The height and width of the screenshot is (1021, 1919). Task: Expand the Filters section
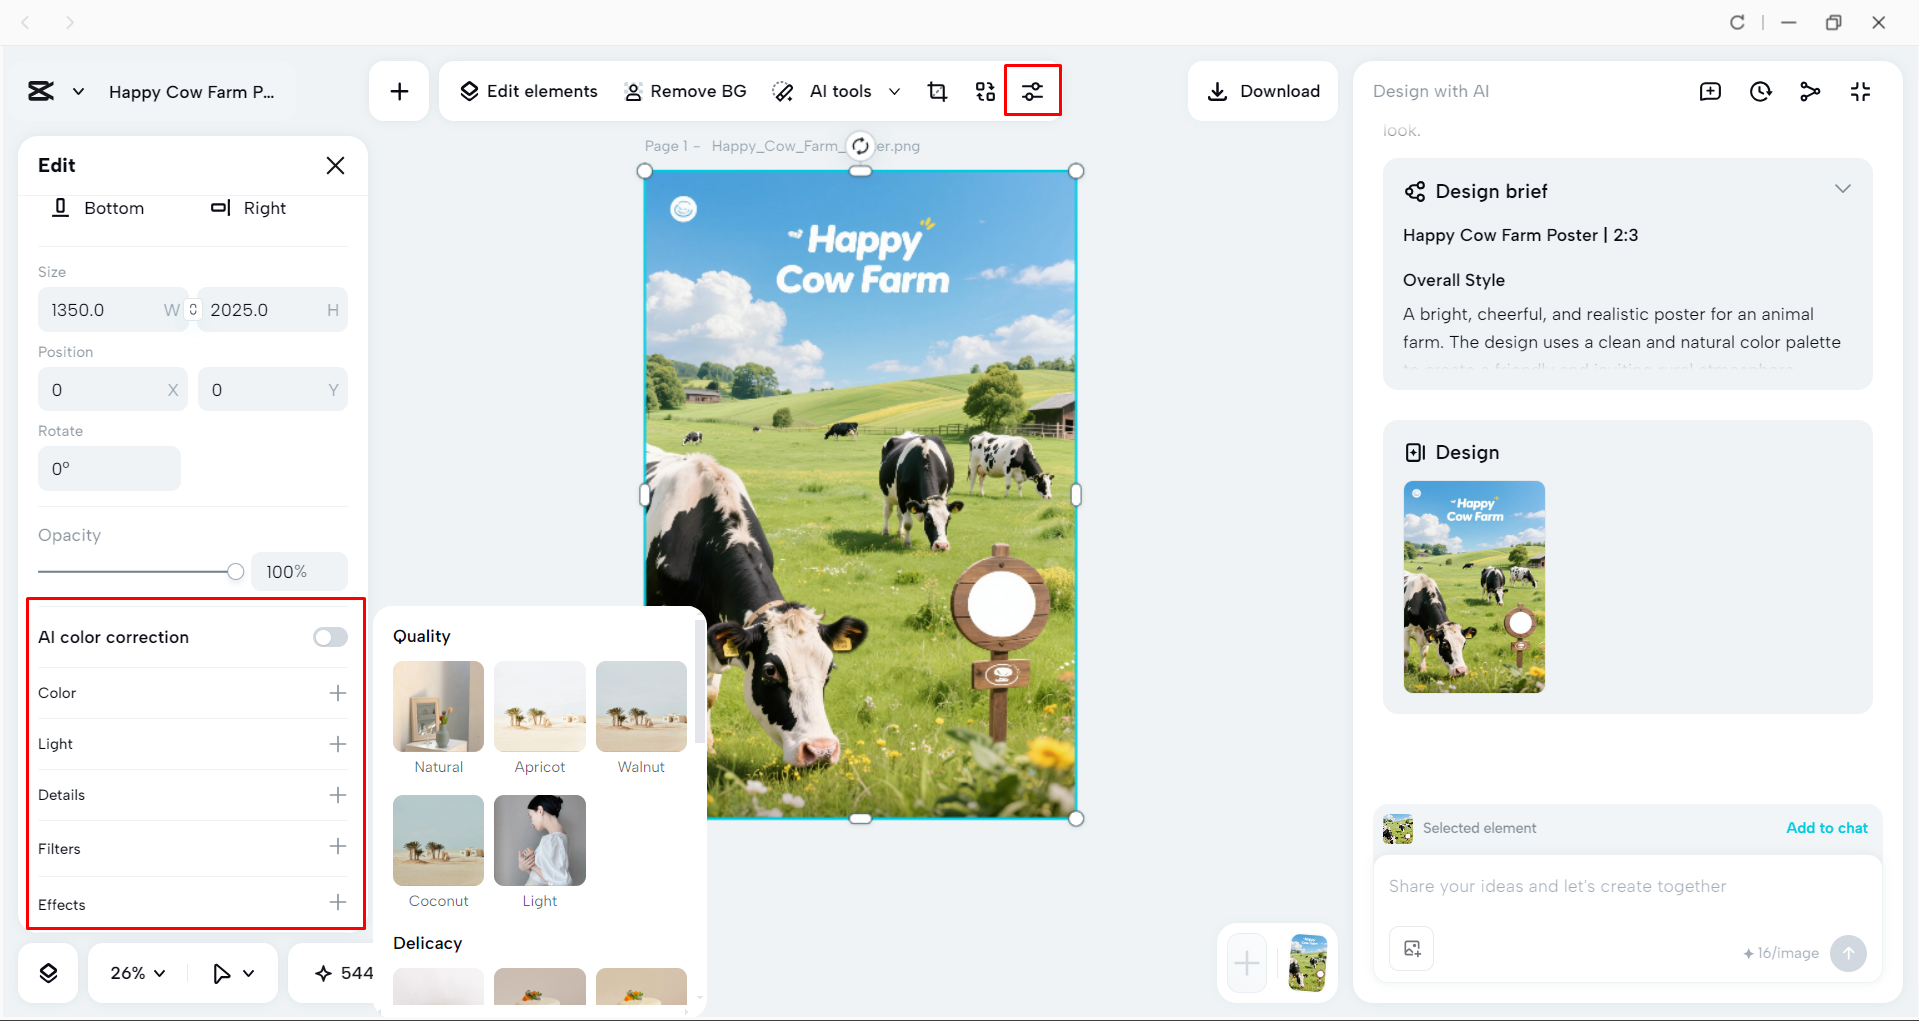click(338, 847)
